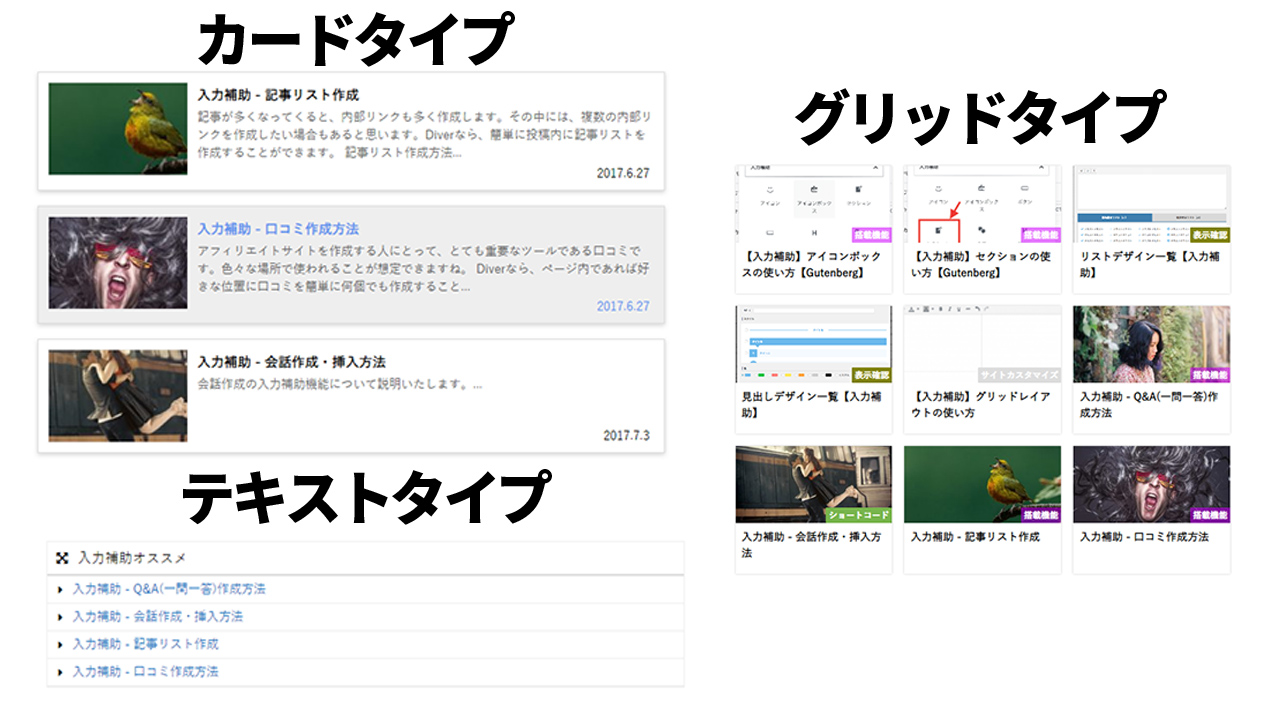Click the 搭載機能 badge on the Q&A grid card
This screenshot has height=720, width=1280.
coord(1209,375)
